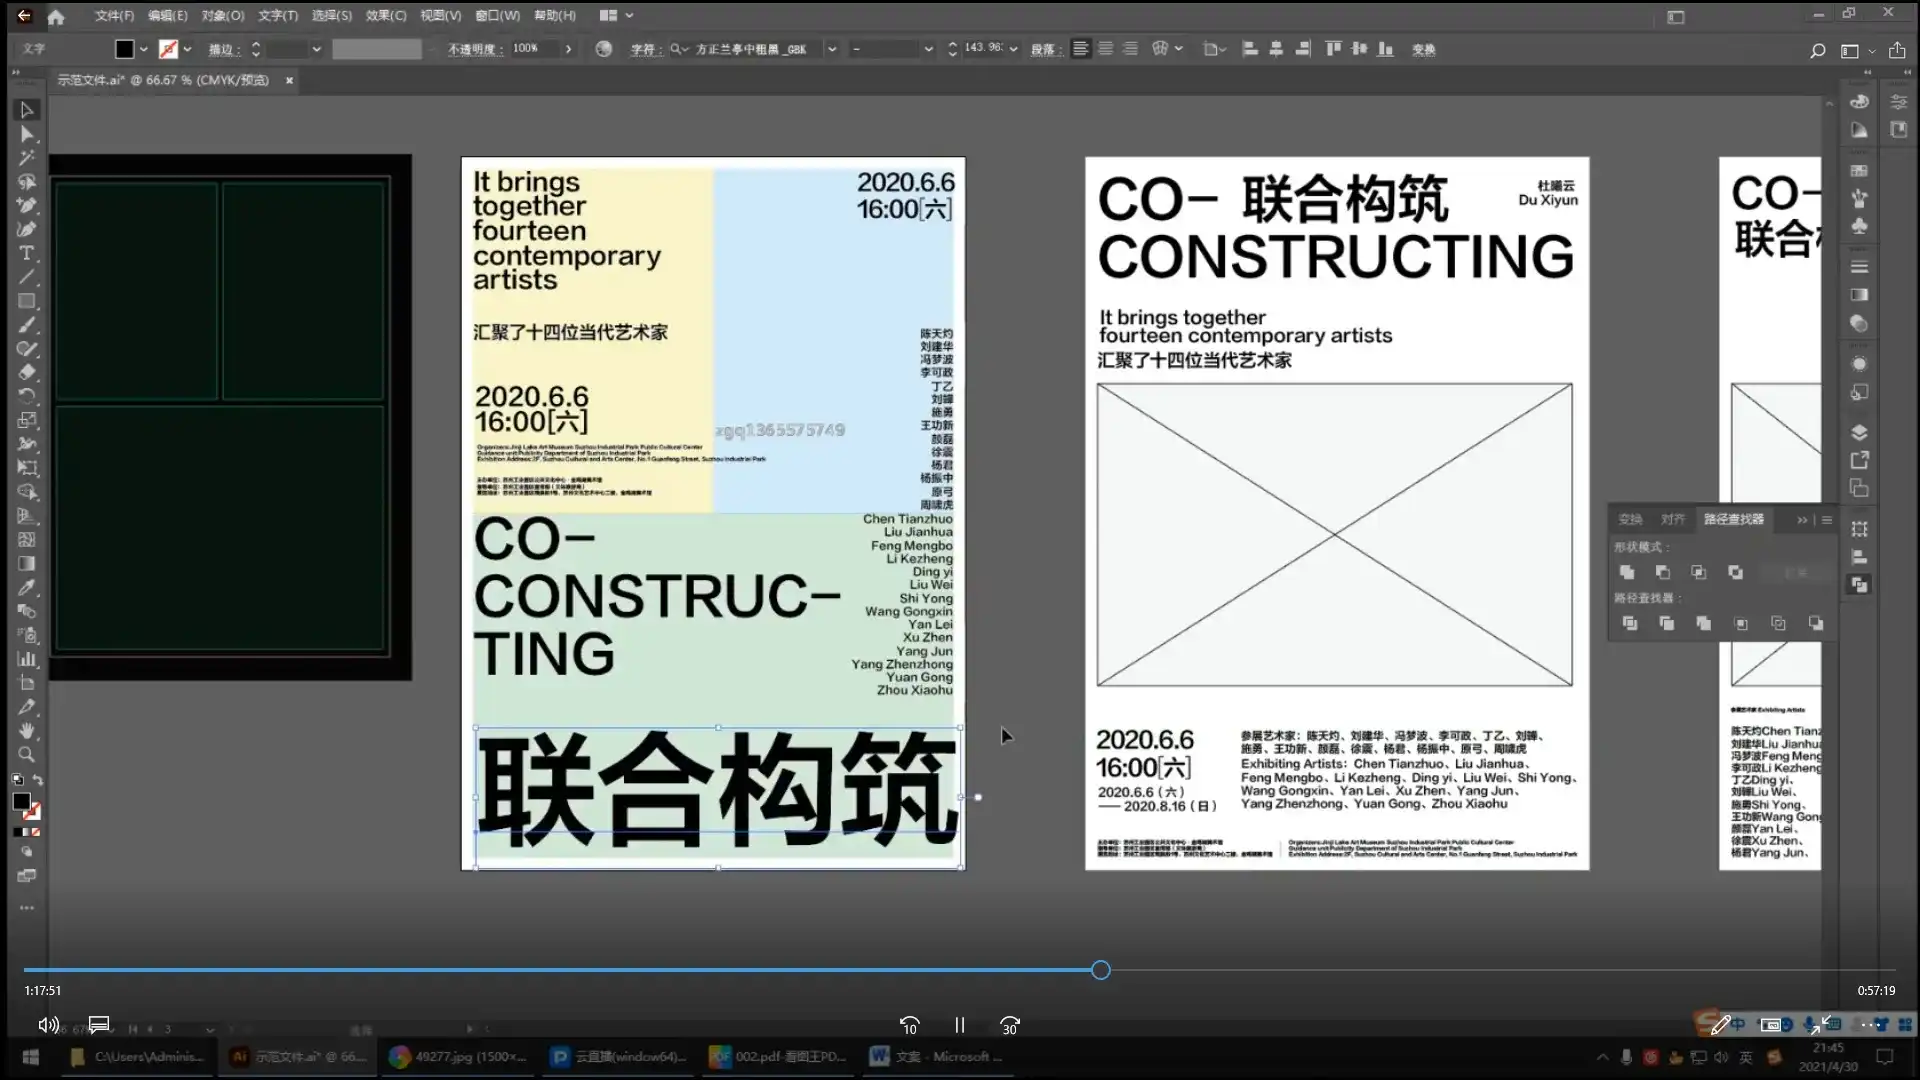Switch to the 对齐 tab in the panel

tap(1672, 519)
